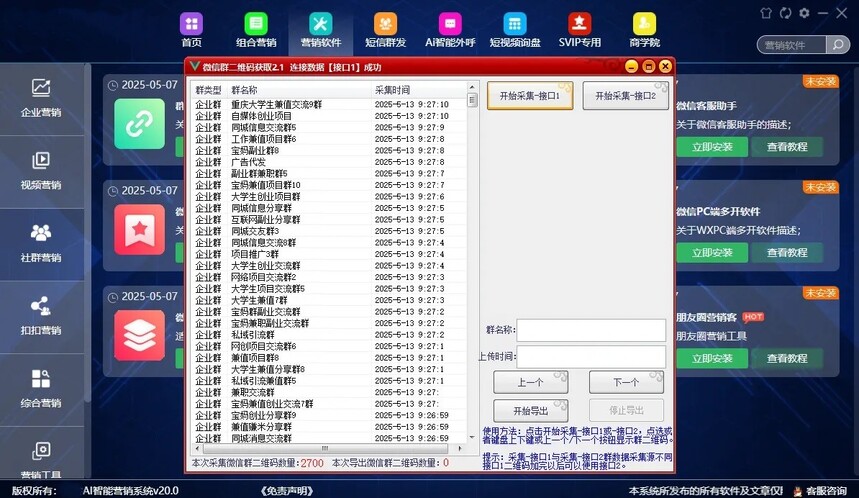Viewport: 859px width, 498px height.
Task: Select row 互联网副业分享群
Action: pyautogui.click(x=329, y=219)
